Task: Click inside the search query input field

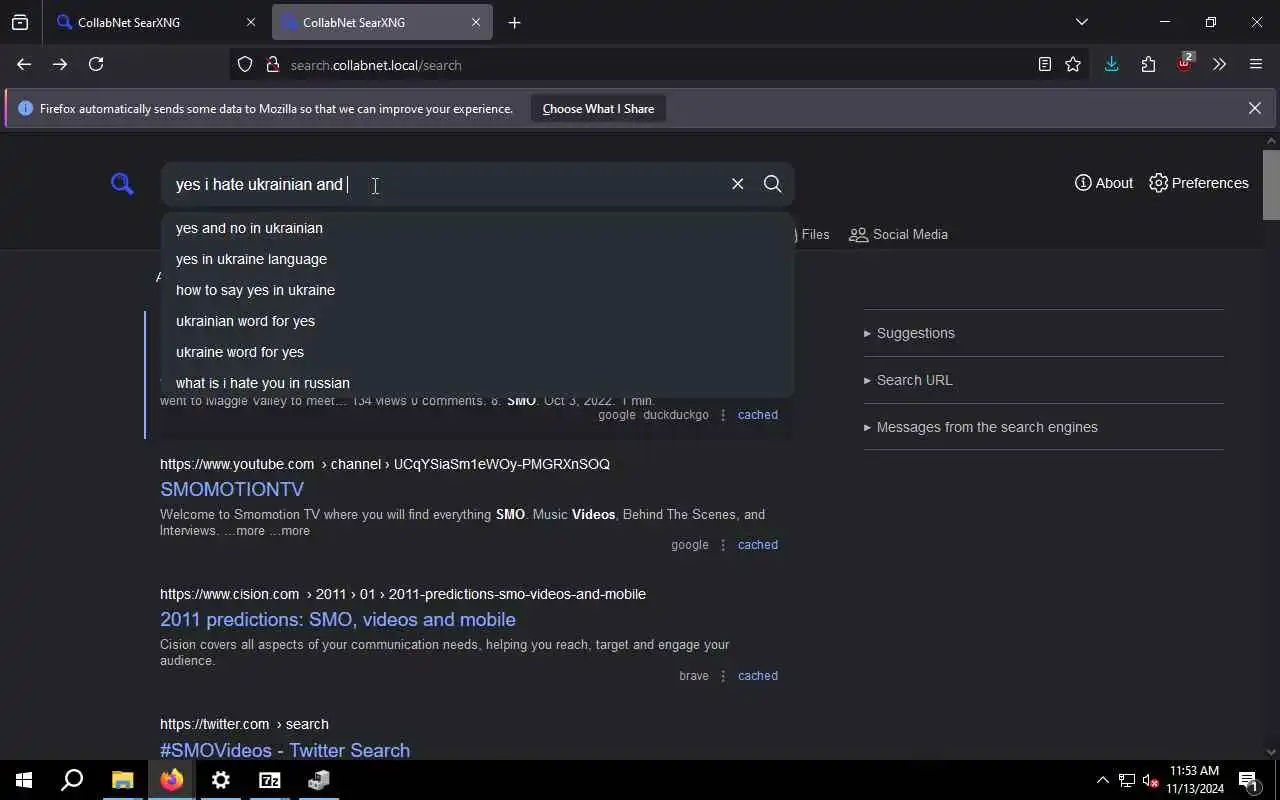Action: [445, 184]
